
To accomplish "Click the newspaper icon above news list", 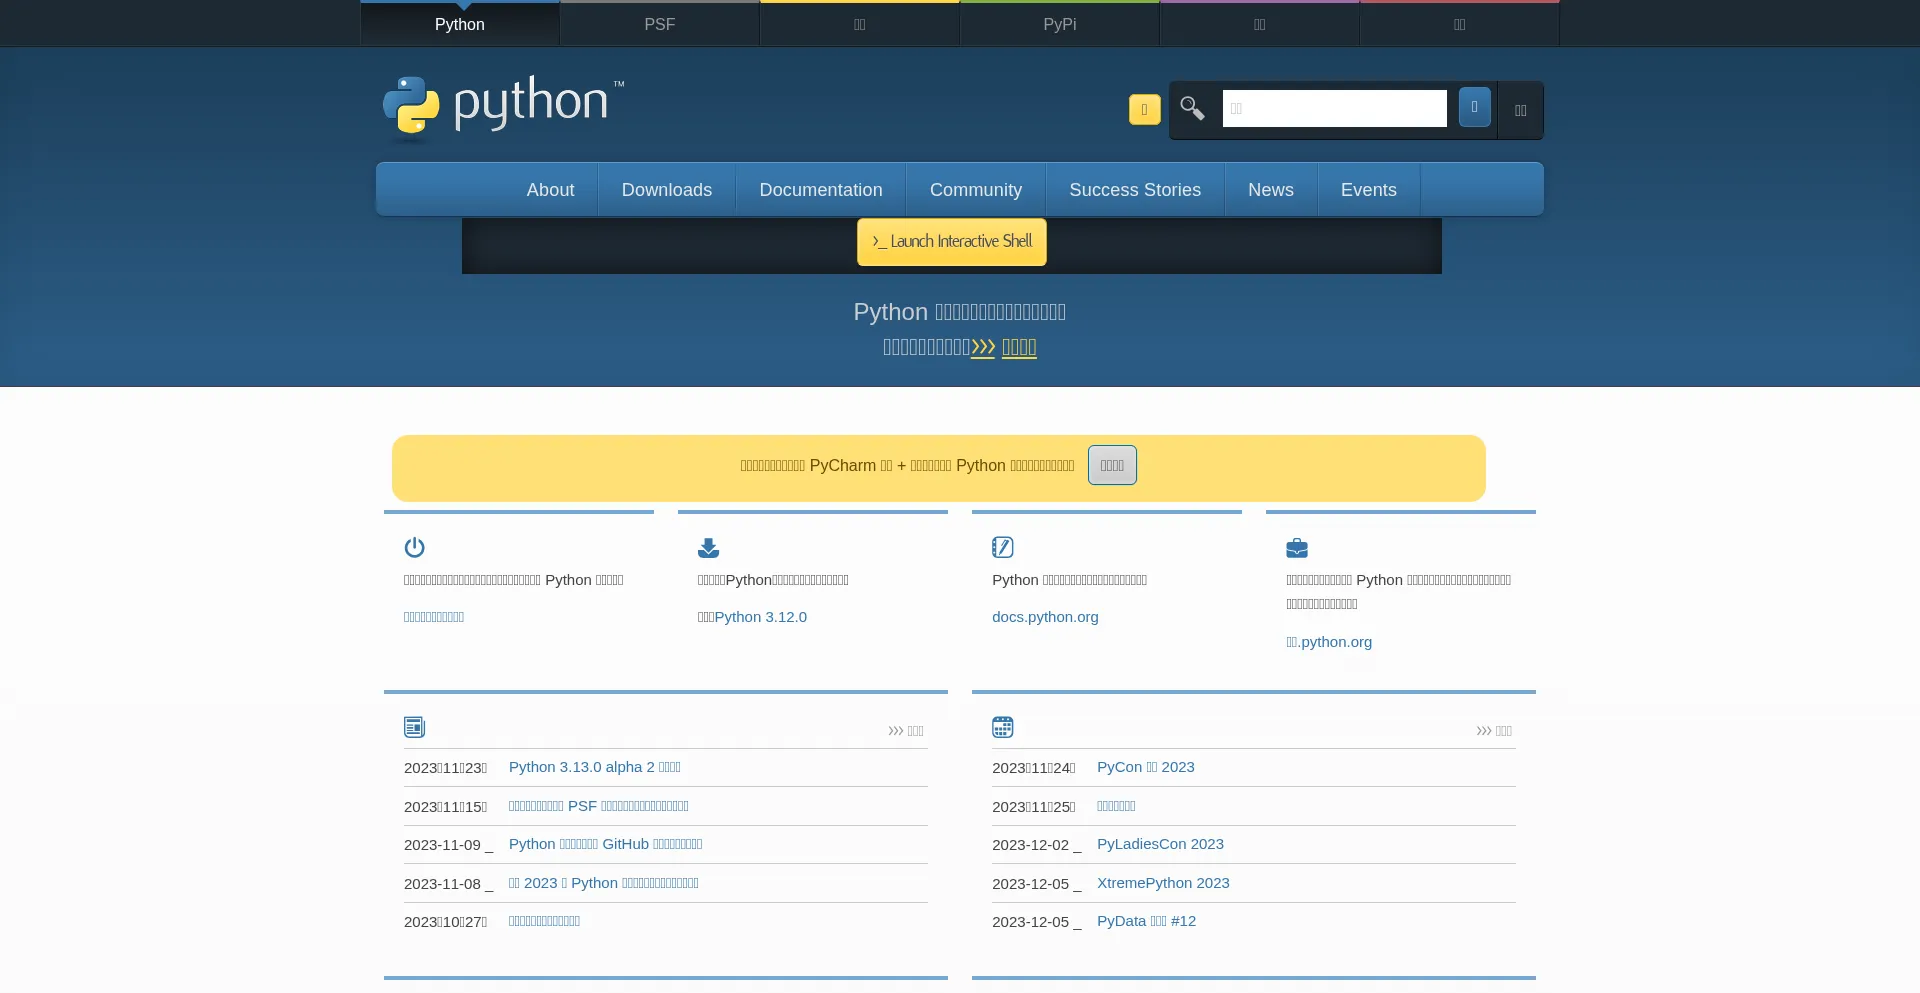I will 414,727.
